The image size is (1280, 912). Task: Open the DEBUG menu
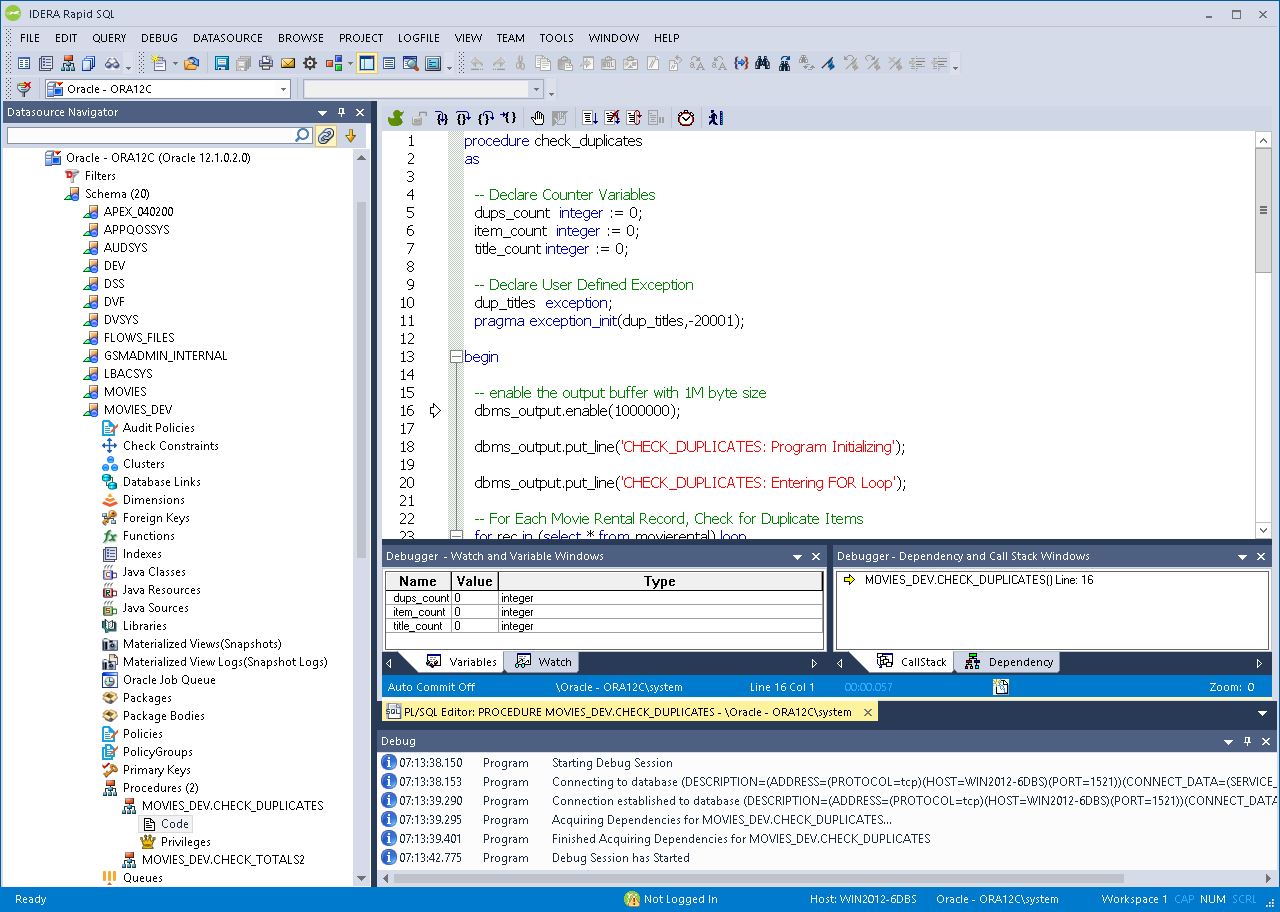pos(159,38)
